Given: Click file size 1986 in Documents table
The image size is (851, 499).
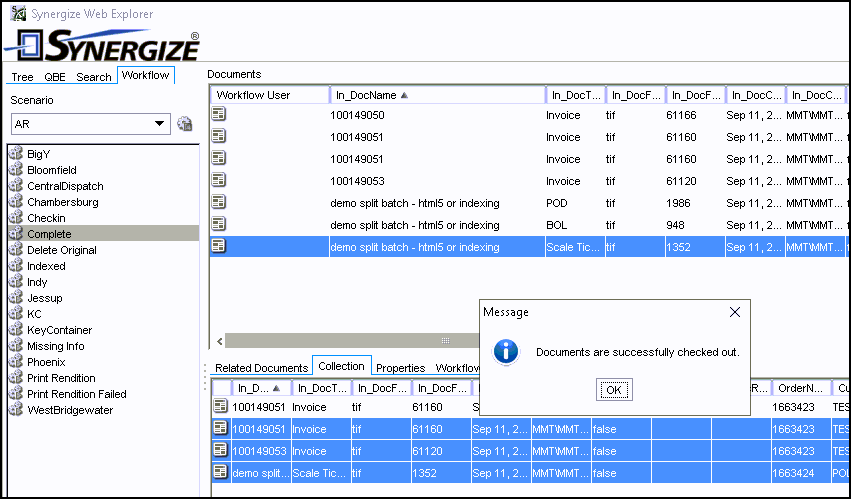Looking at the screenshot, I should tap(678, 203).
